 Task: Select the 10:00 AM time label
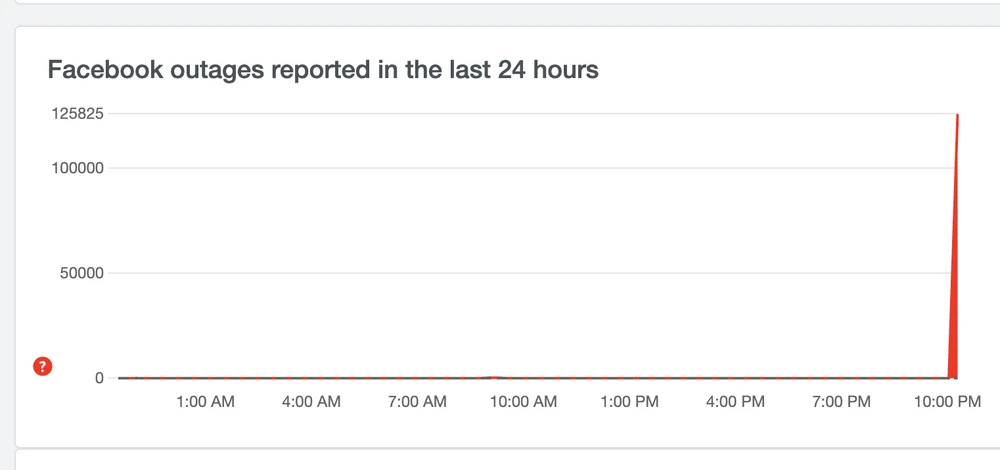click(x=523, y=402)
